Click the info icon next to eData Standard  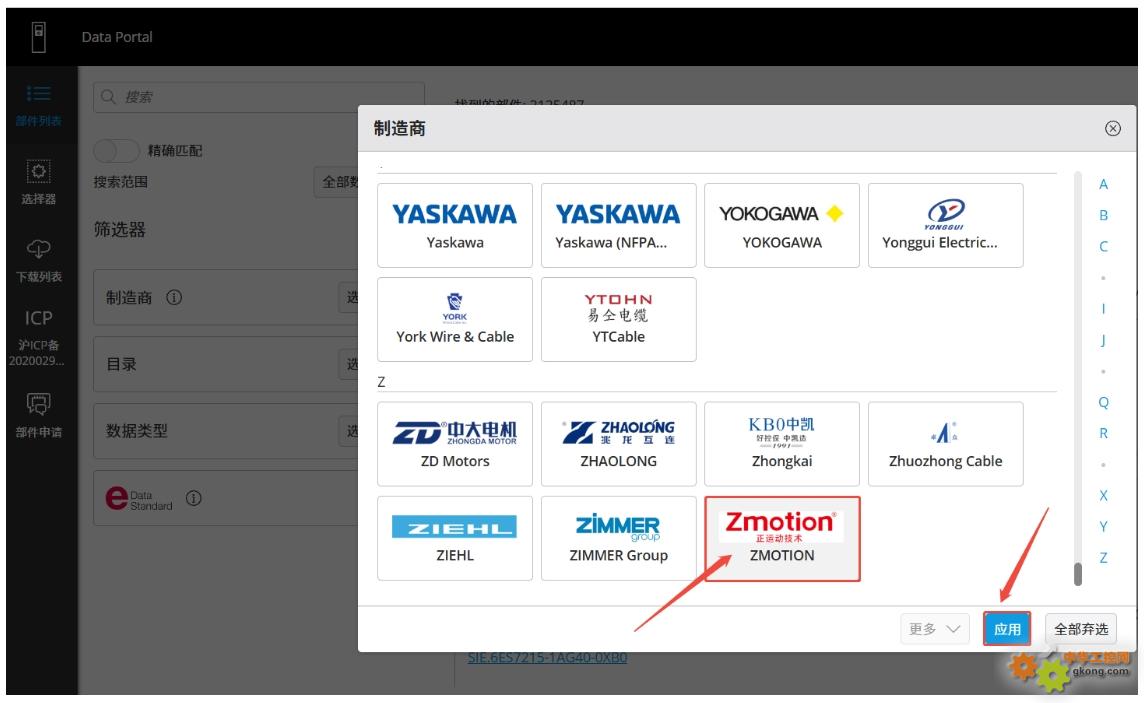point(193,498)
